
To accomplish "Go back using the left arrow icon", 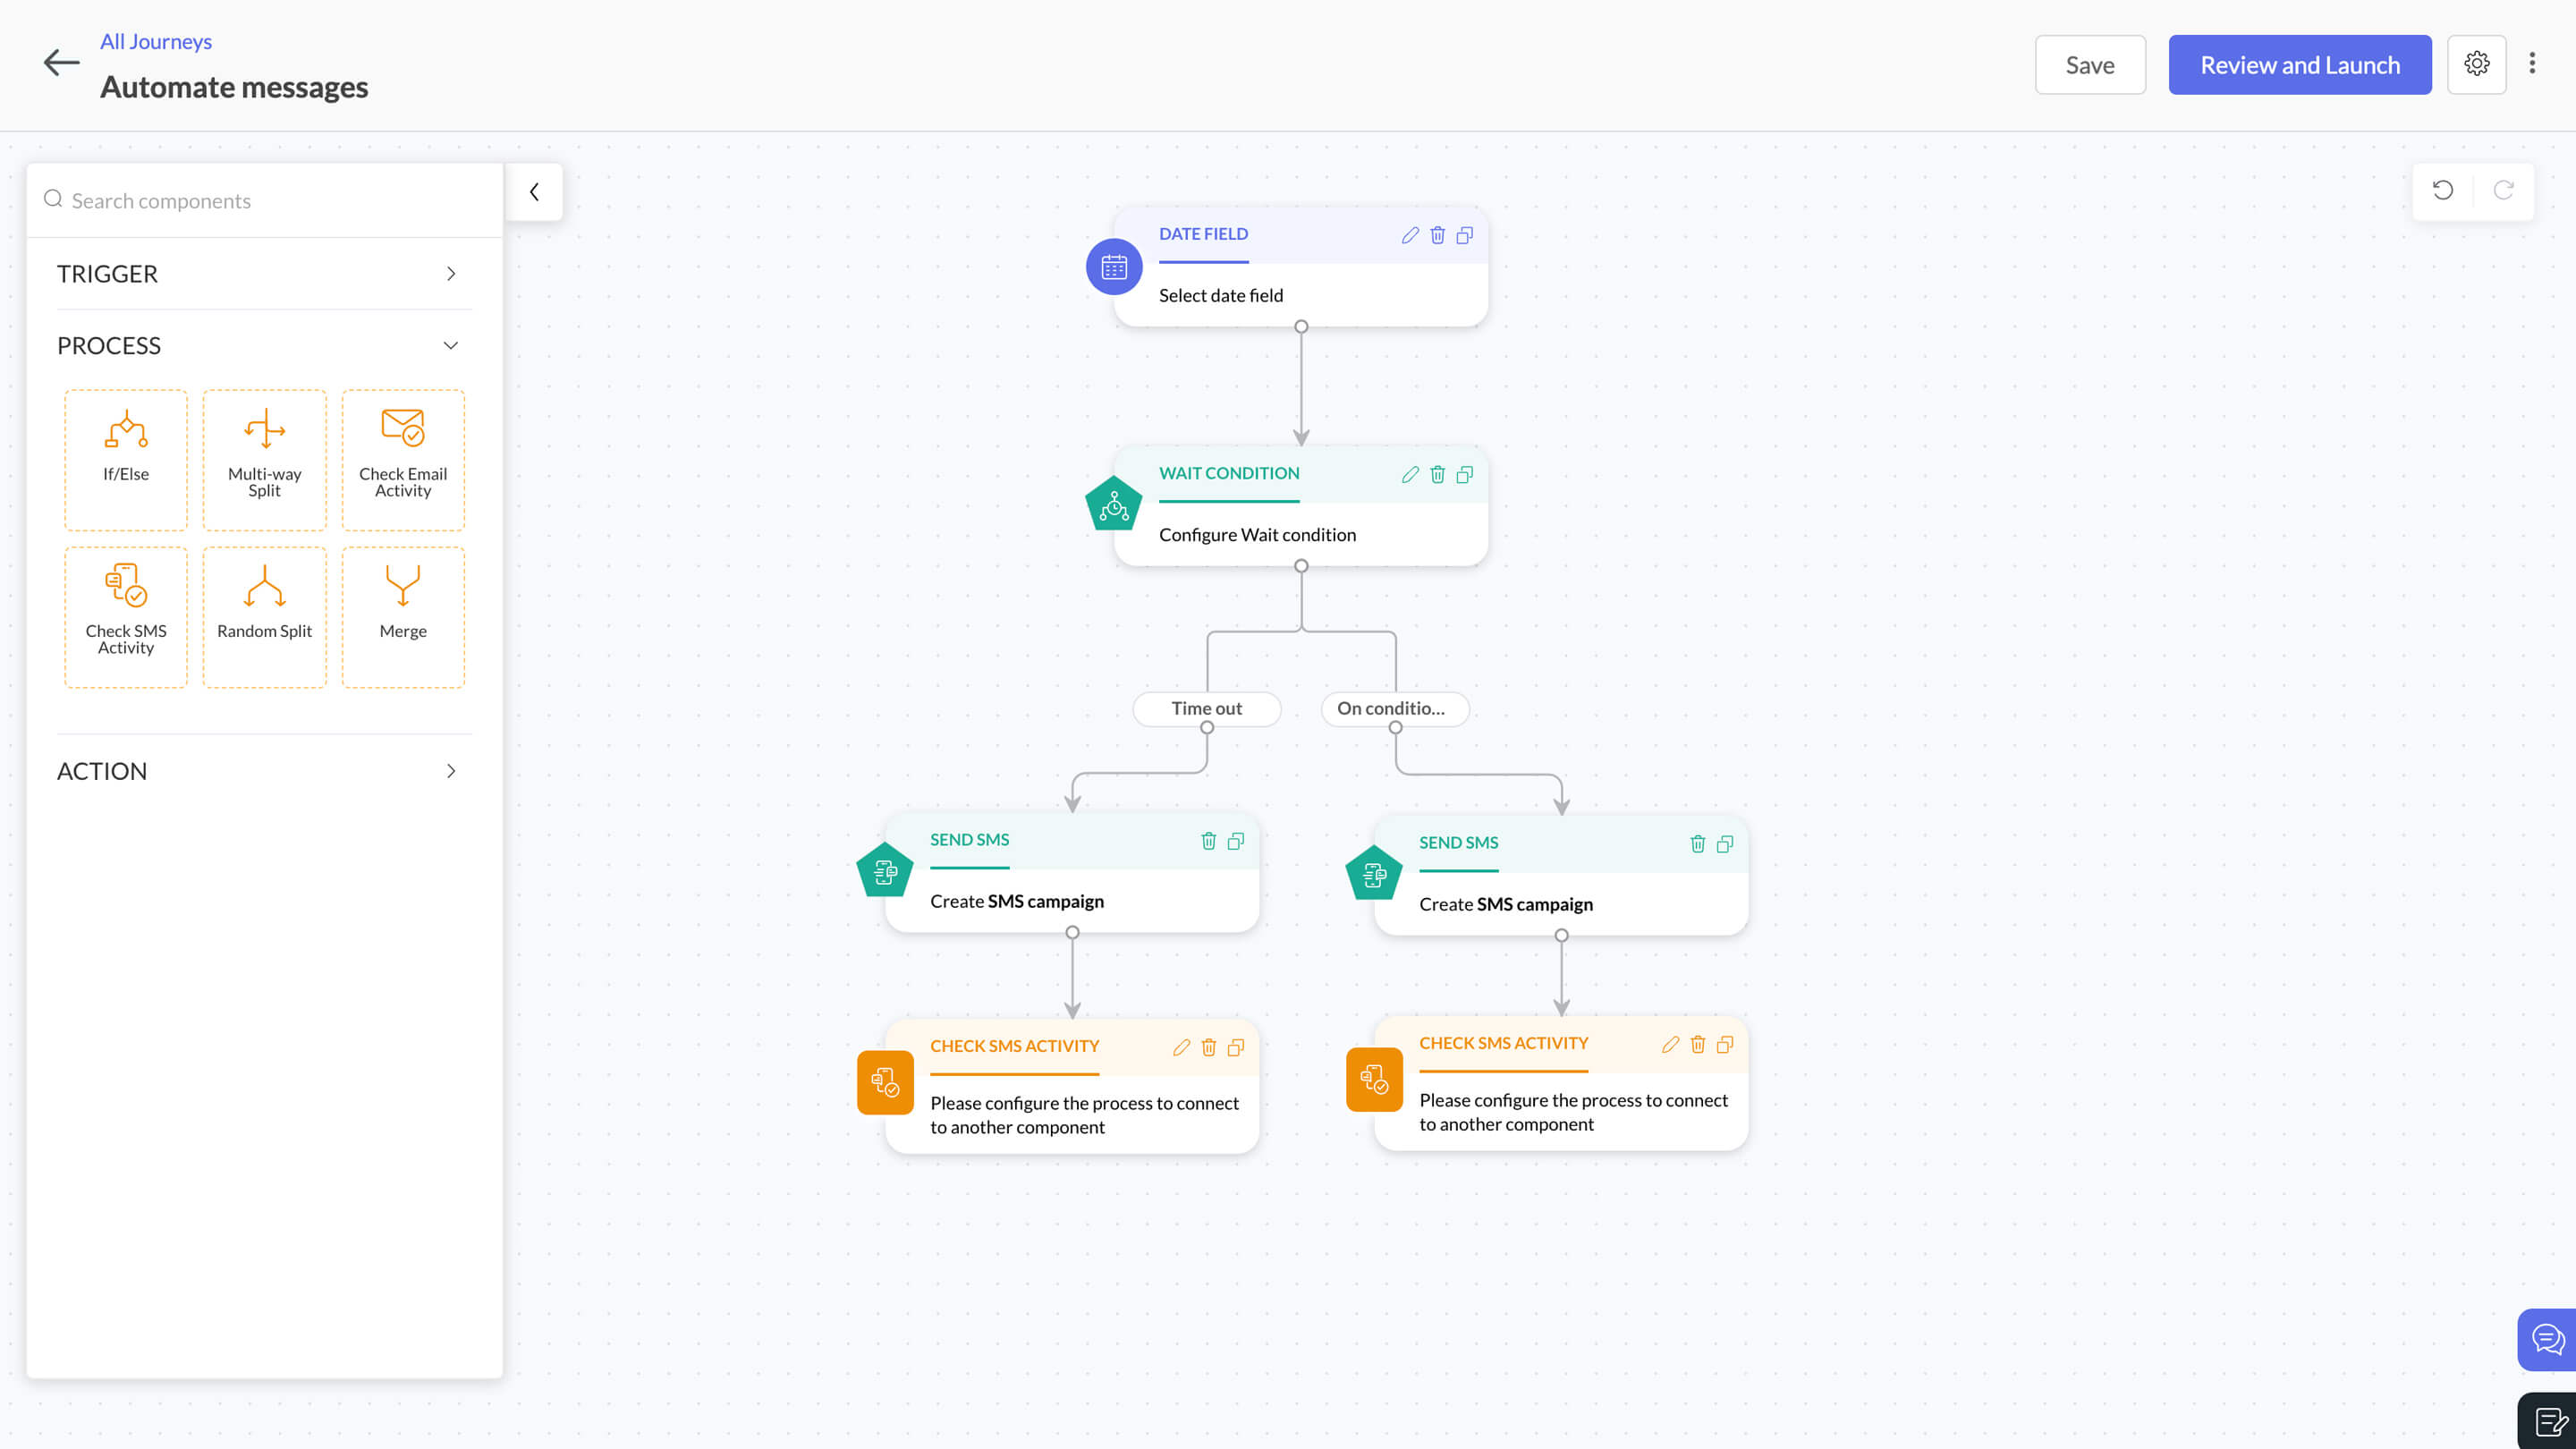I will [x=61, y=63].
